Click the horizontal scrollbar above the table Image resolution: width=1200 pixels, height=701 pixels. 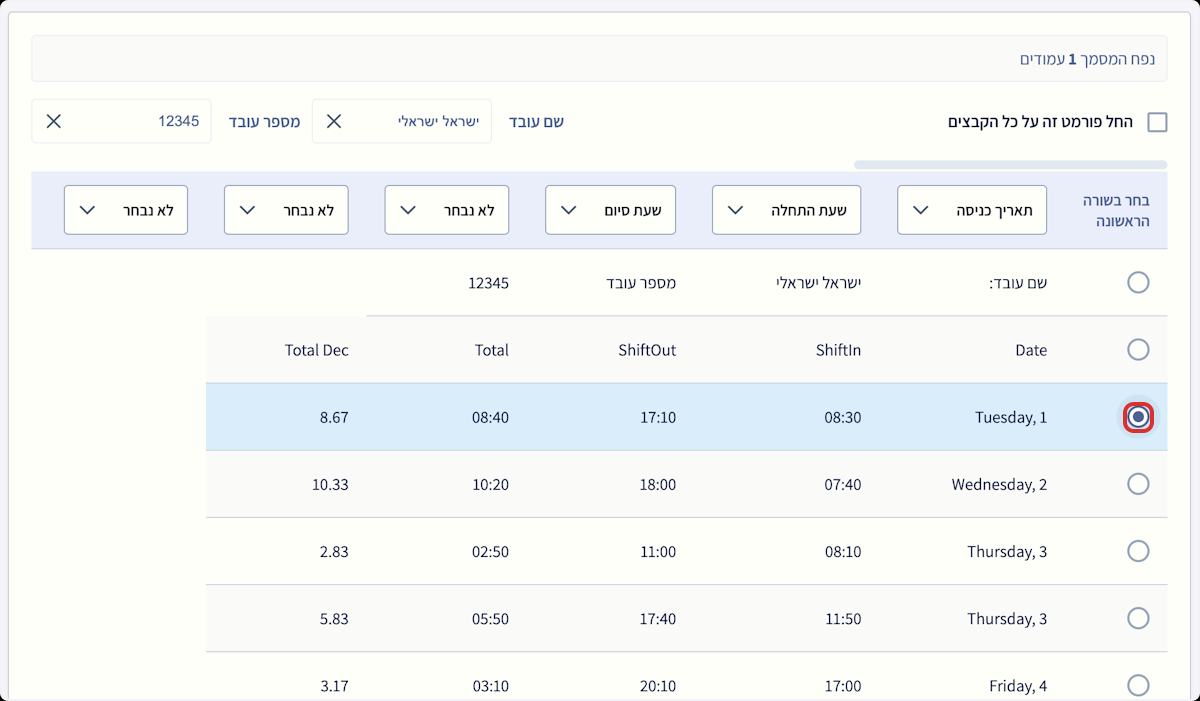[1010, 165]
